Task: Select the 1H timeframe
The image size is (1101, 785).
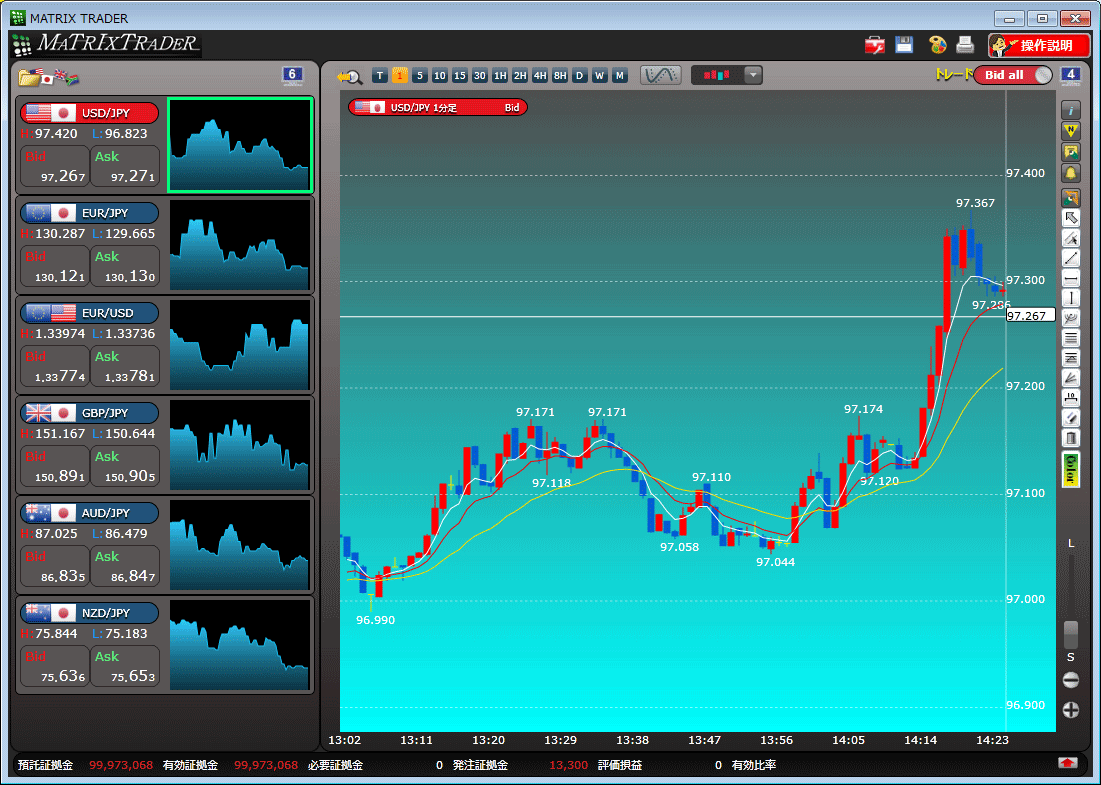Action: click(499, 76)
